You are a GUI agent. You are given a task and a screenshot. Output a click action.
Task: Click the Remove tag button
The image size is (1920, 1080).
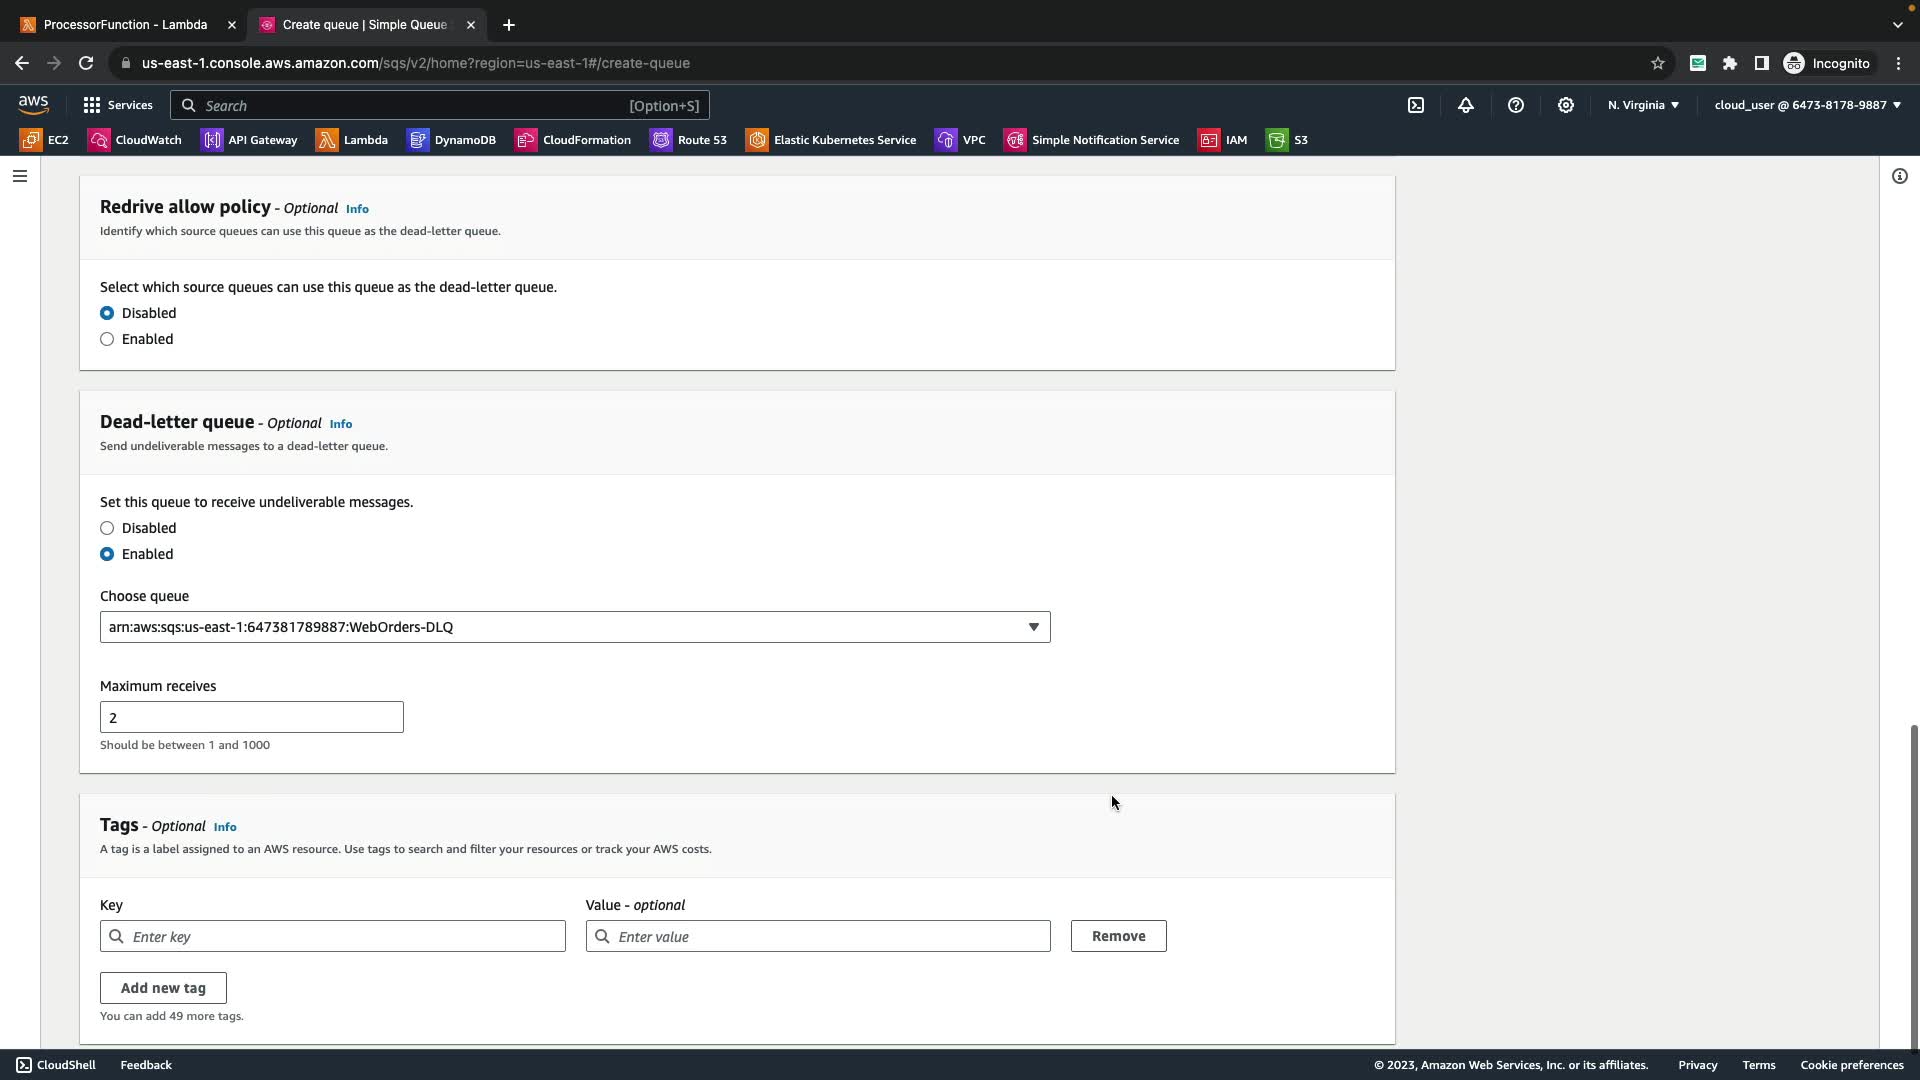1118,936
